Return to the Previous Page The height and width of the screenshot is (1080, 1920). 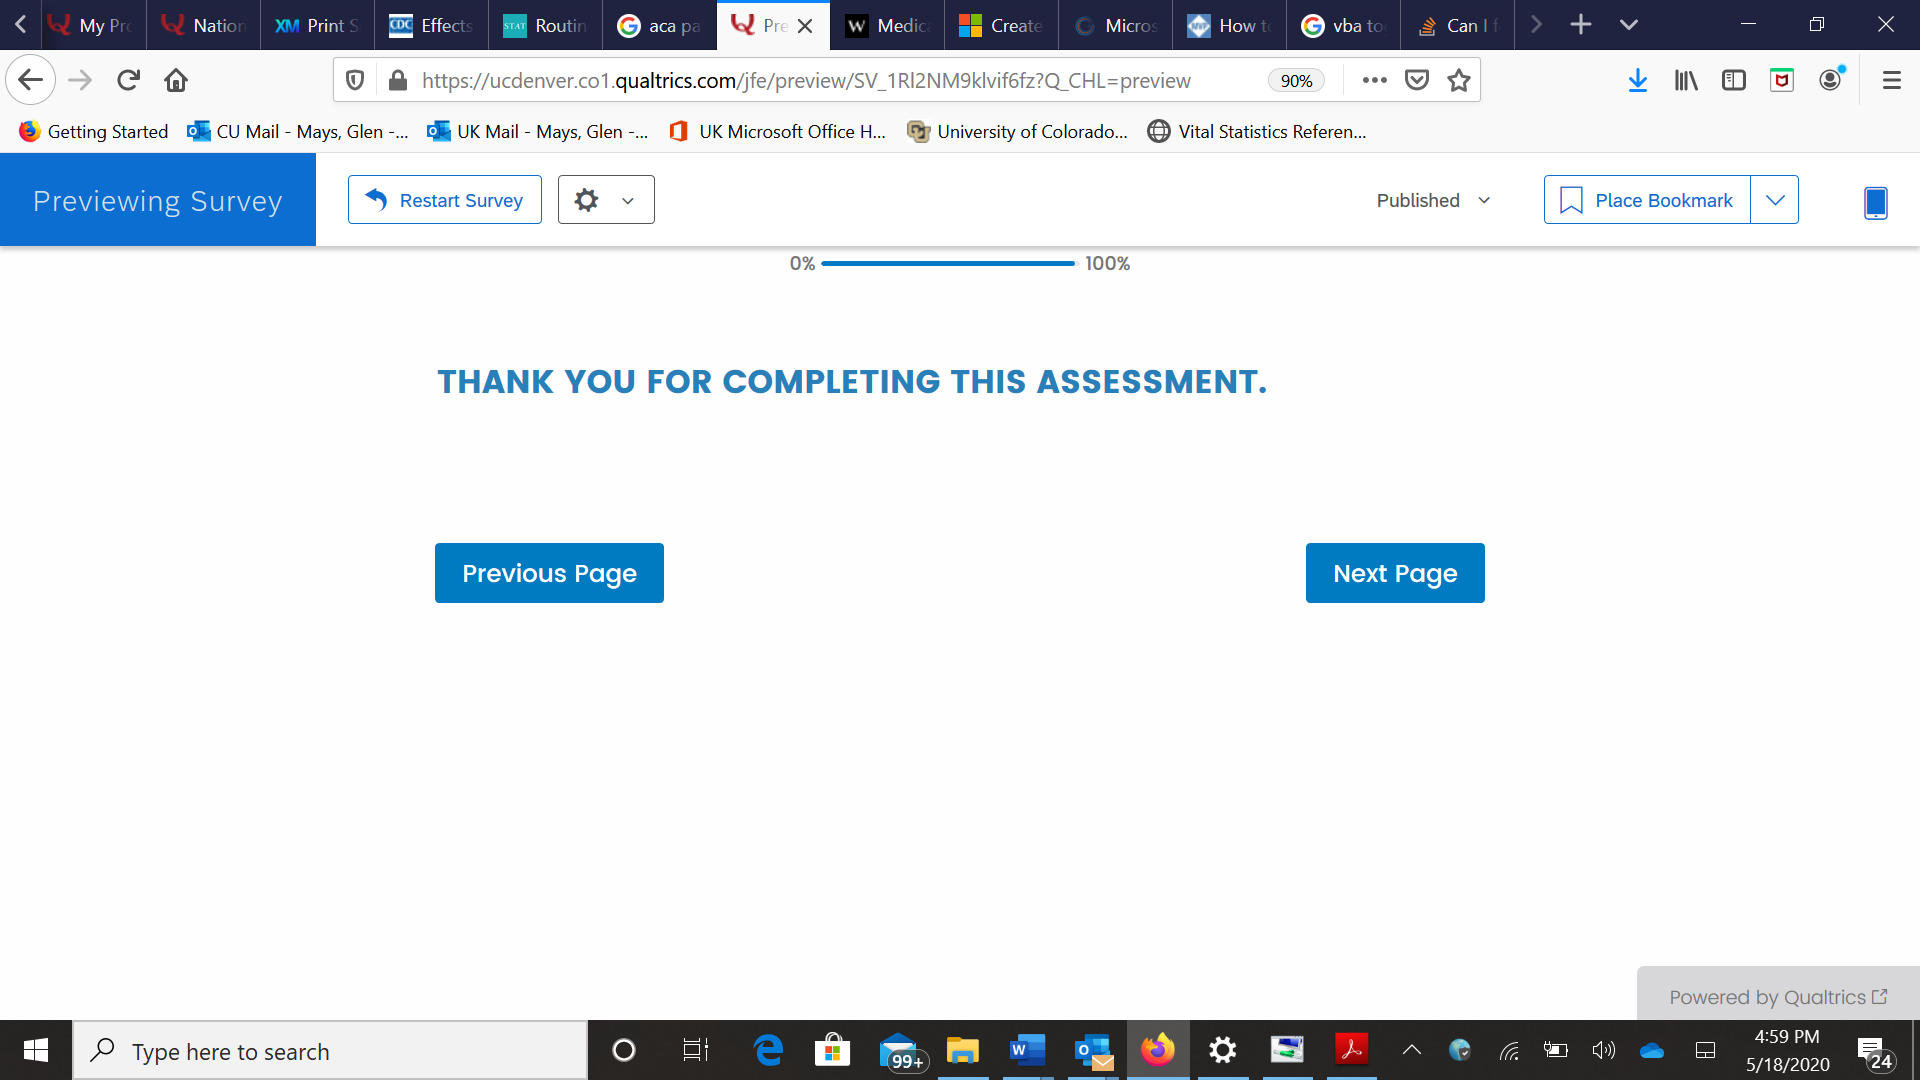(549, 573)
